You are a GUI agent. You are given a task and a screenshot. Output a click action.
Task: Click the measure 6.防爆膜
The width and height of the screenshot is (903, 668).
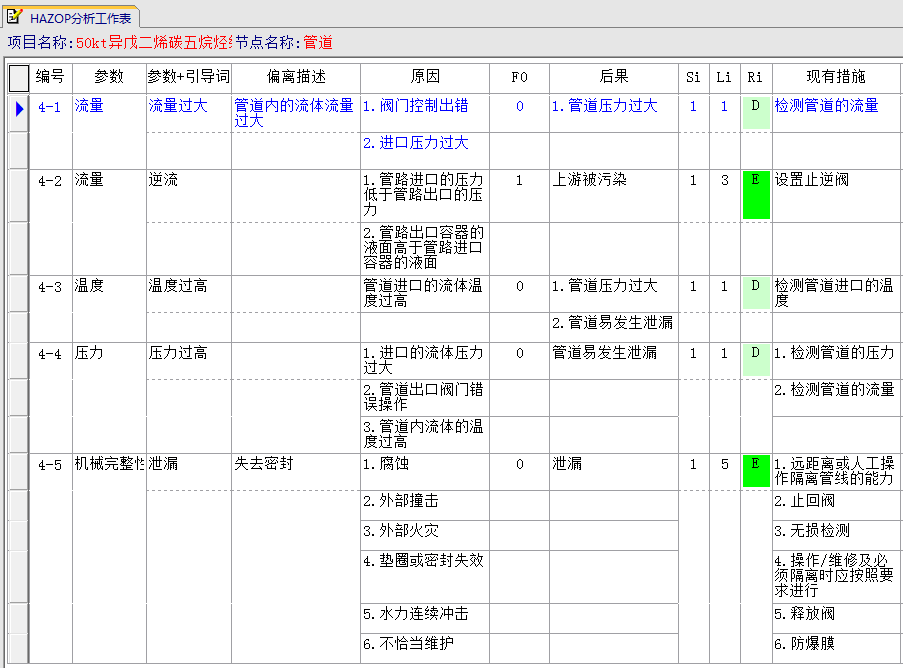tap(836, 648)
